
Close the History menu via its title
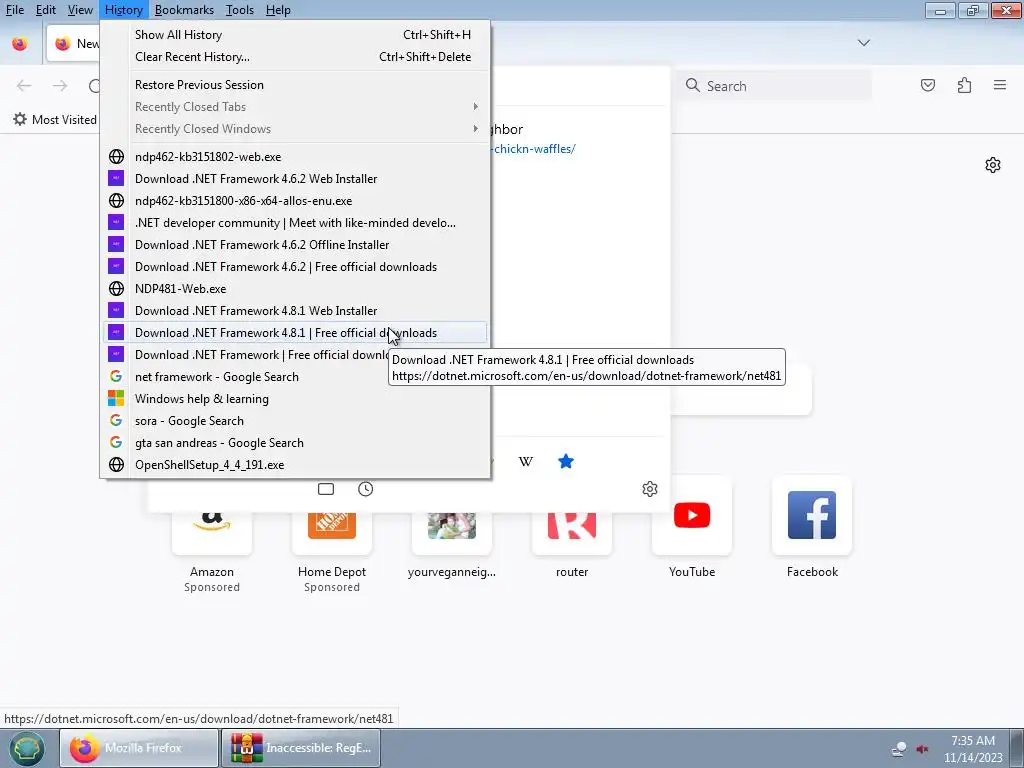[123, 10]
